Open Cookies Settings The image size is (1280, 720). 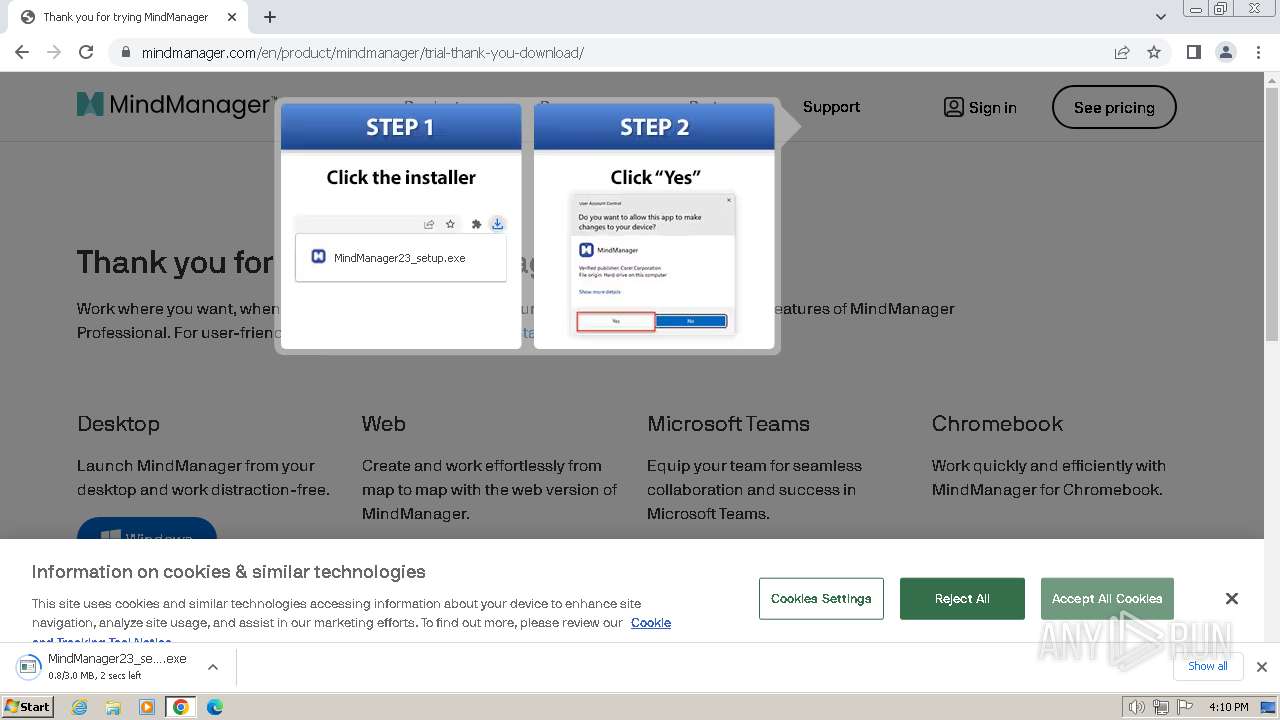point(821,598)
